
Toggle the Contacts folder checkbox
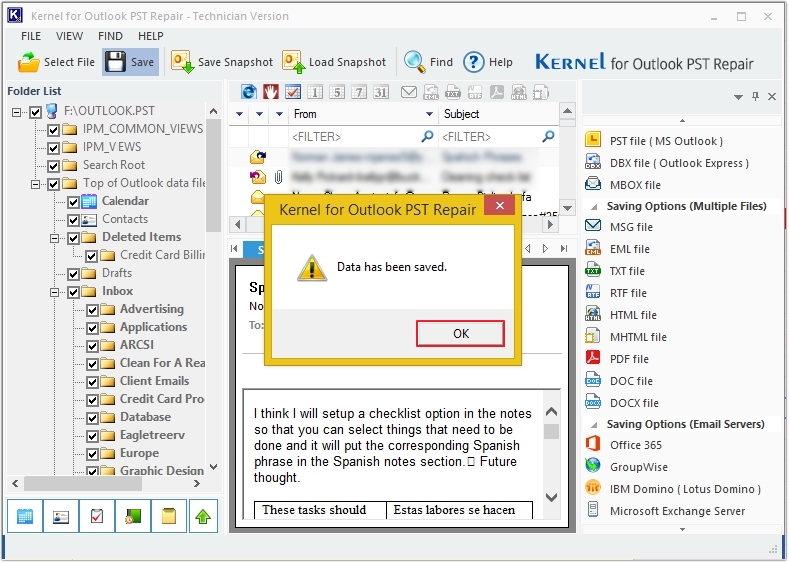[x=73, y=220]
